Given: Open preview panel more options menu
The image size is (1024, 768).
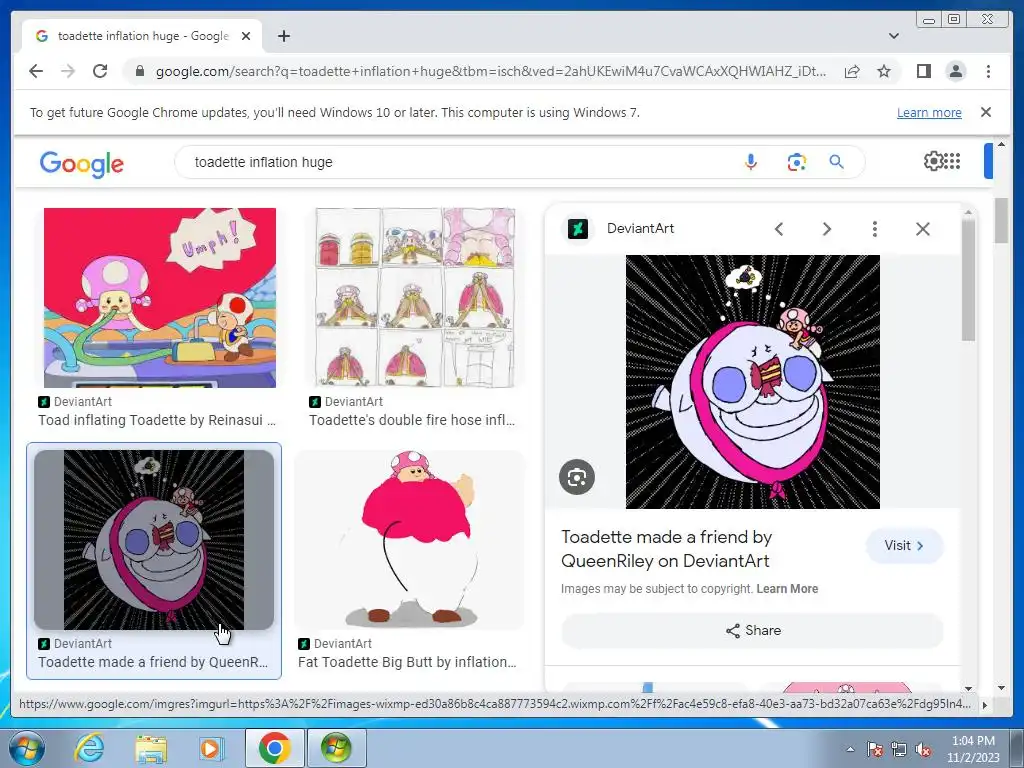Looking at the screenshot, I should tap(874, 229).
